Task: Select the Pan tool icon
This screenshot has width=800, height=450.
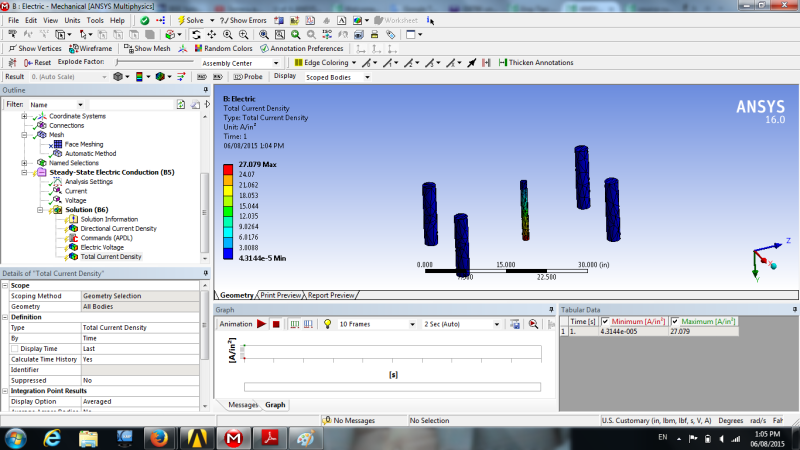Action: pyautogui.click(x=211, y=35)
